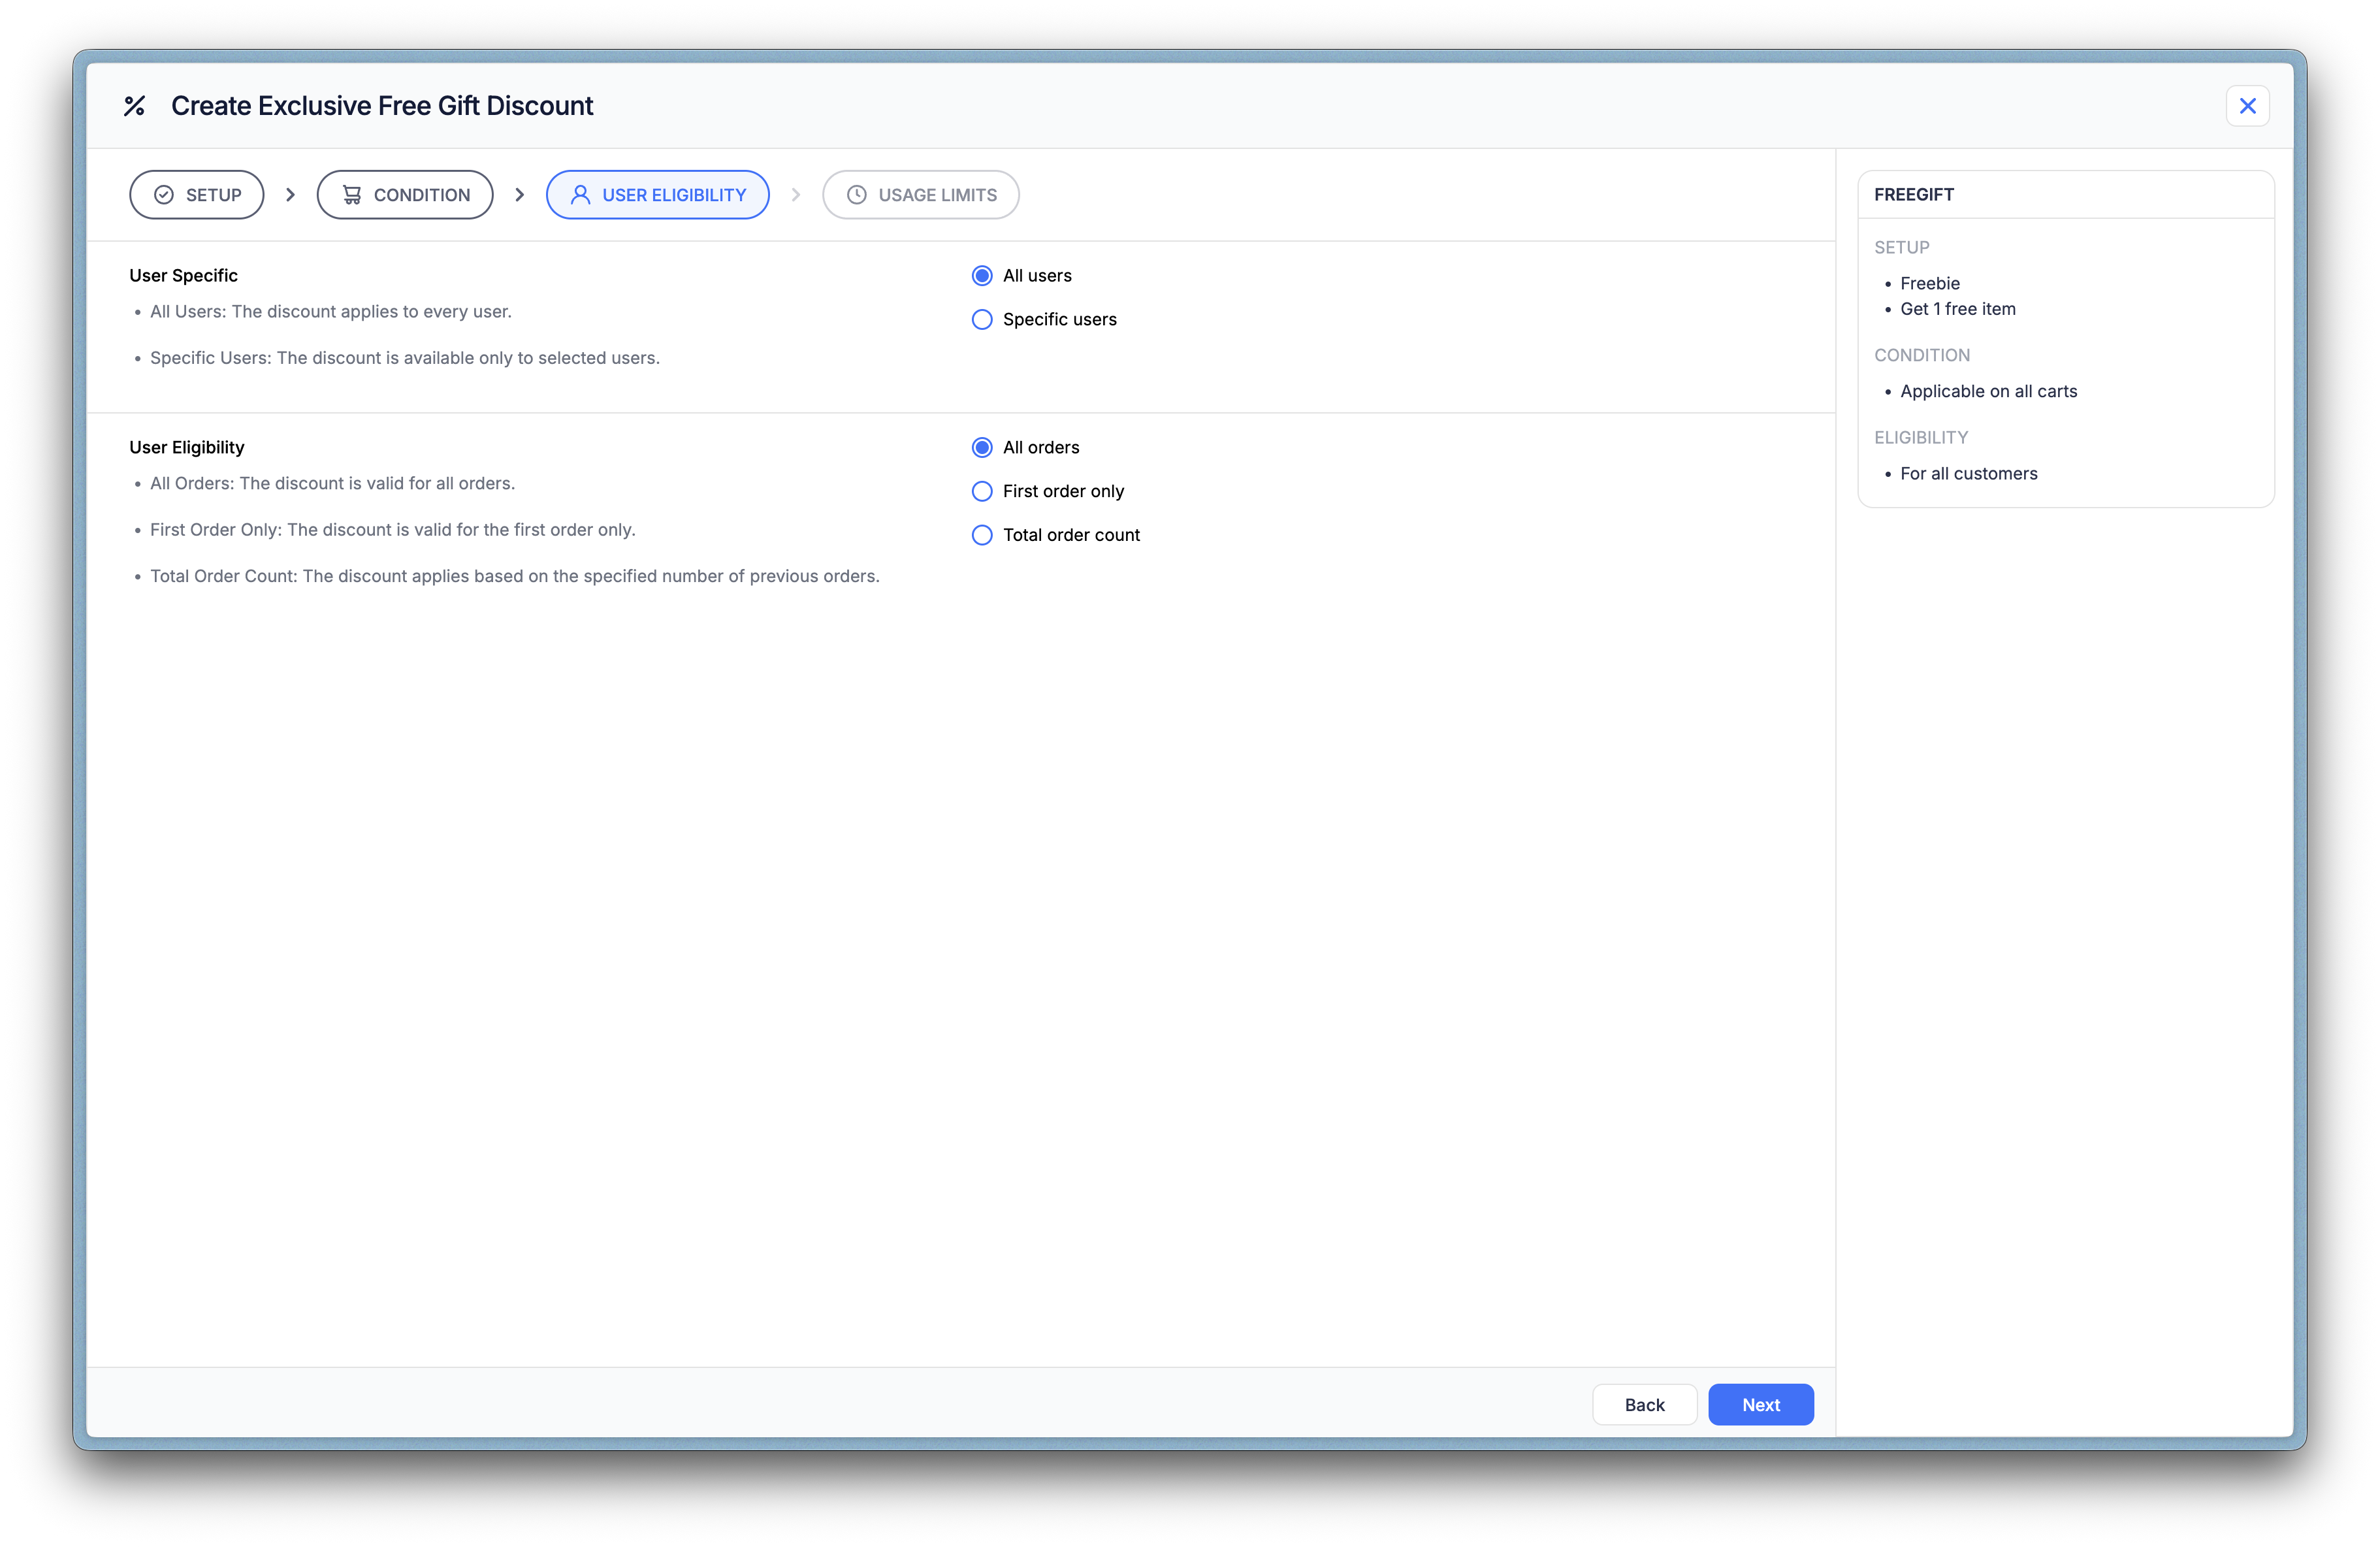
Task: Select the All orders radio option
Action: 982,448
